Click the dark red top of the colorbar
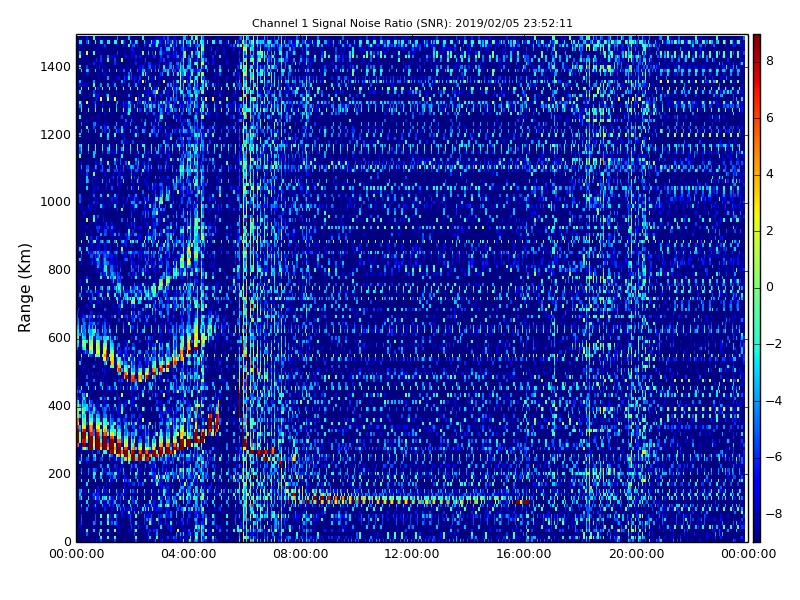This screenshot has height=600, width=800. click(757, 41)
